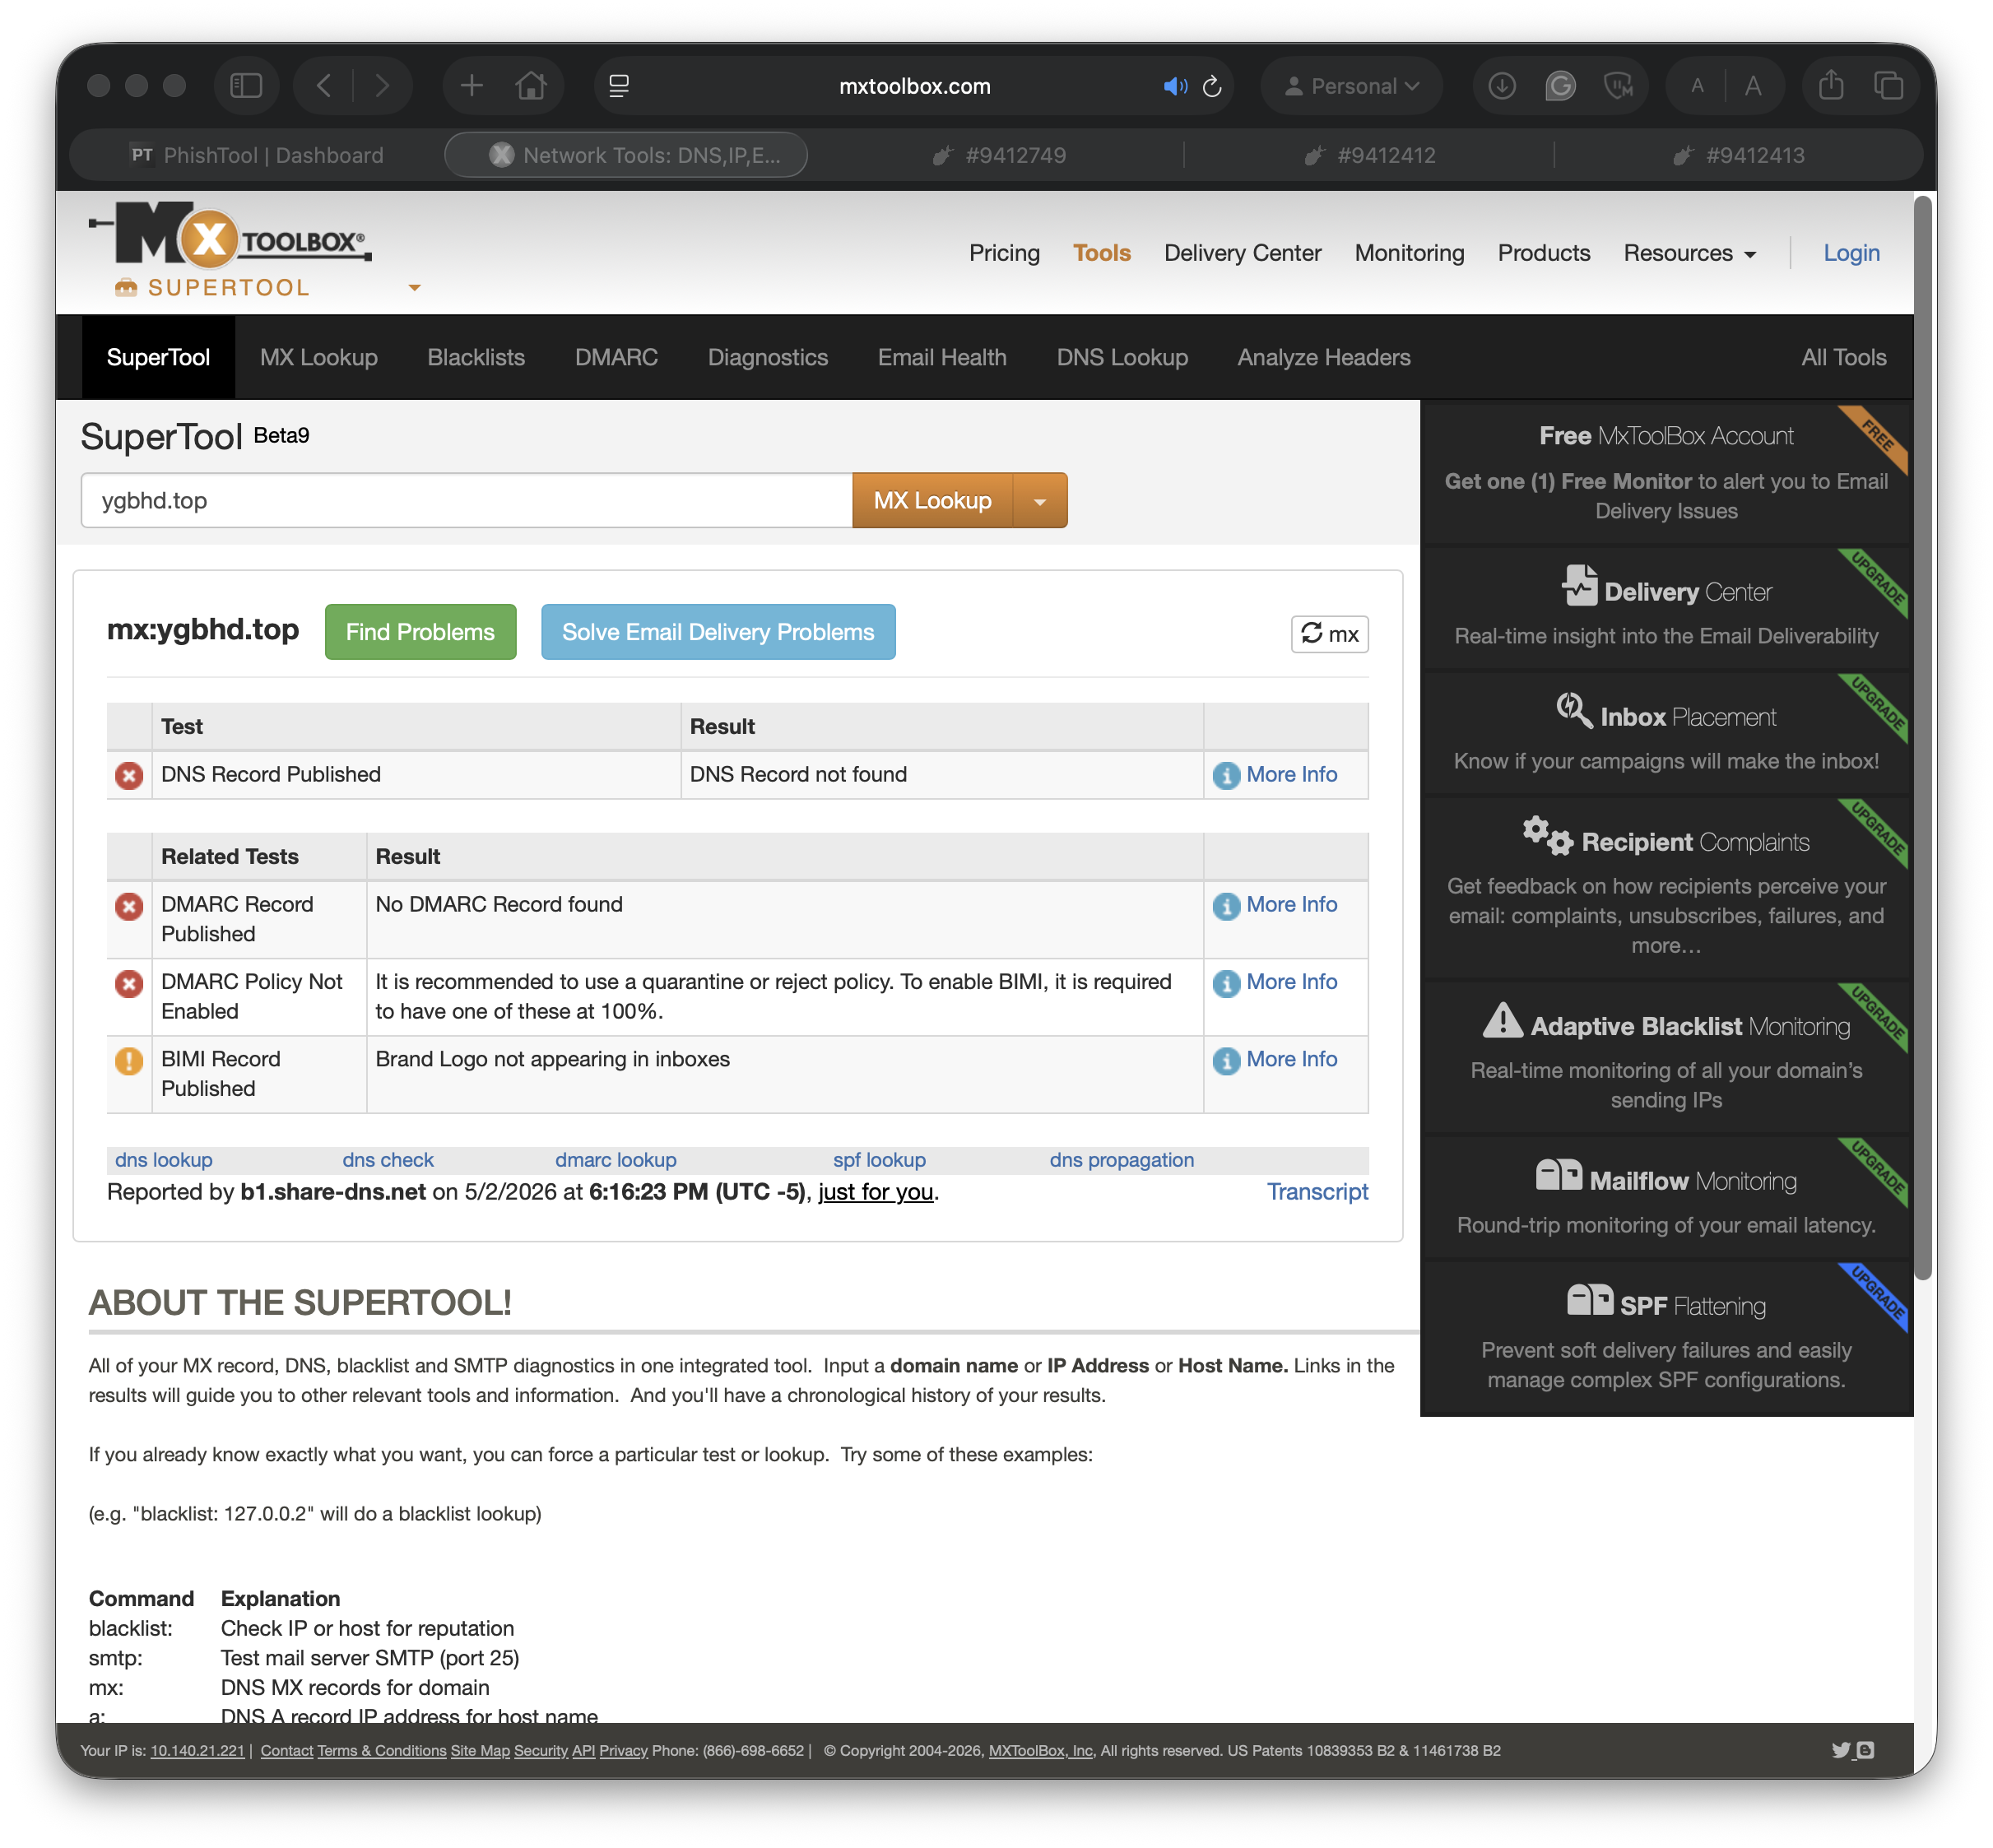Viewport: 1993px width, 1848px height.
Task: Reload the page with refresh icon
Action: [1212, 86]
